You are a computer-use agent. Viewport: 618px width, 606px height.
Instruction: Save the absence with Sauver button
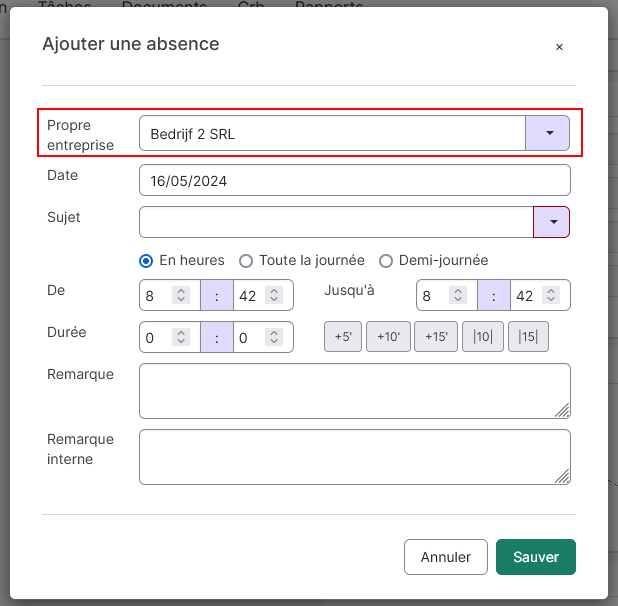536,557
